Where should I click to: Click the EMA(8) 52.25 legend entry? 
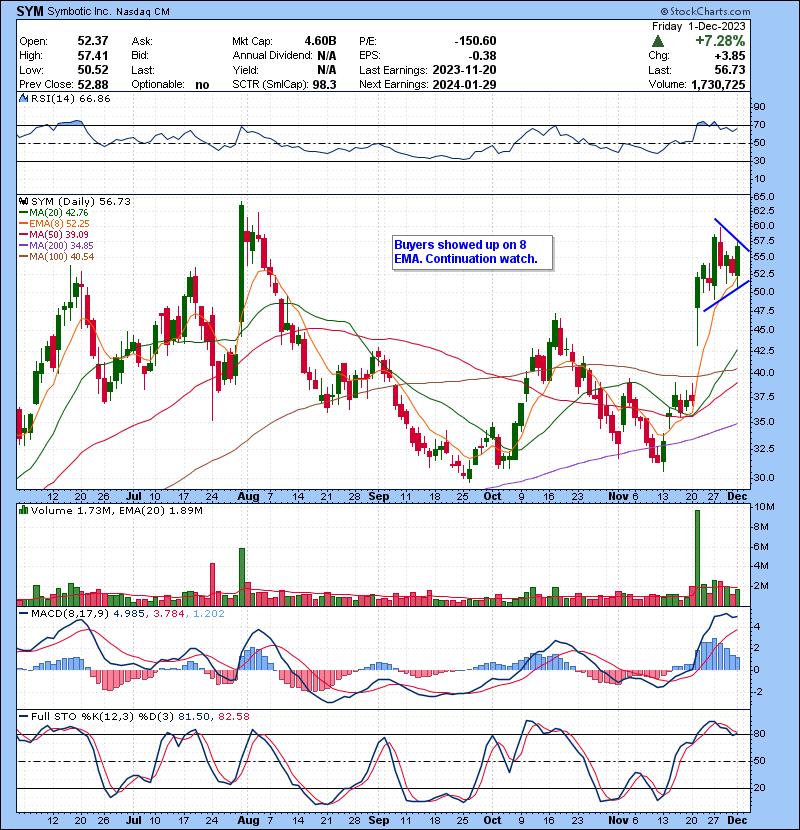pos(55,224)
